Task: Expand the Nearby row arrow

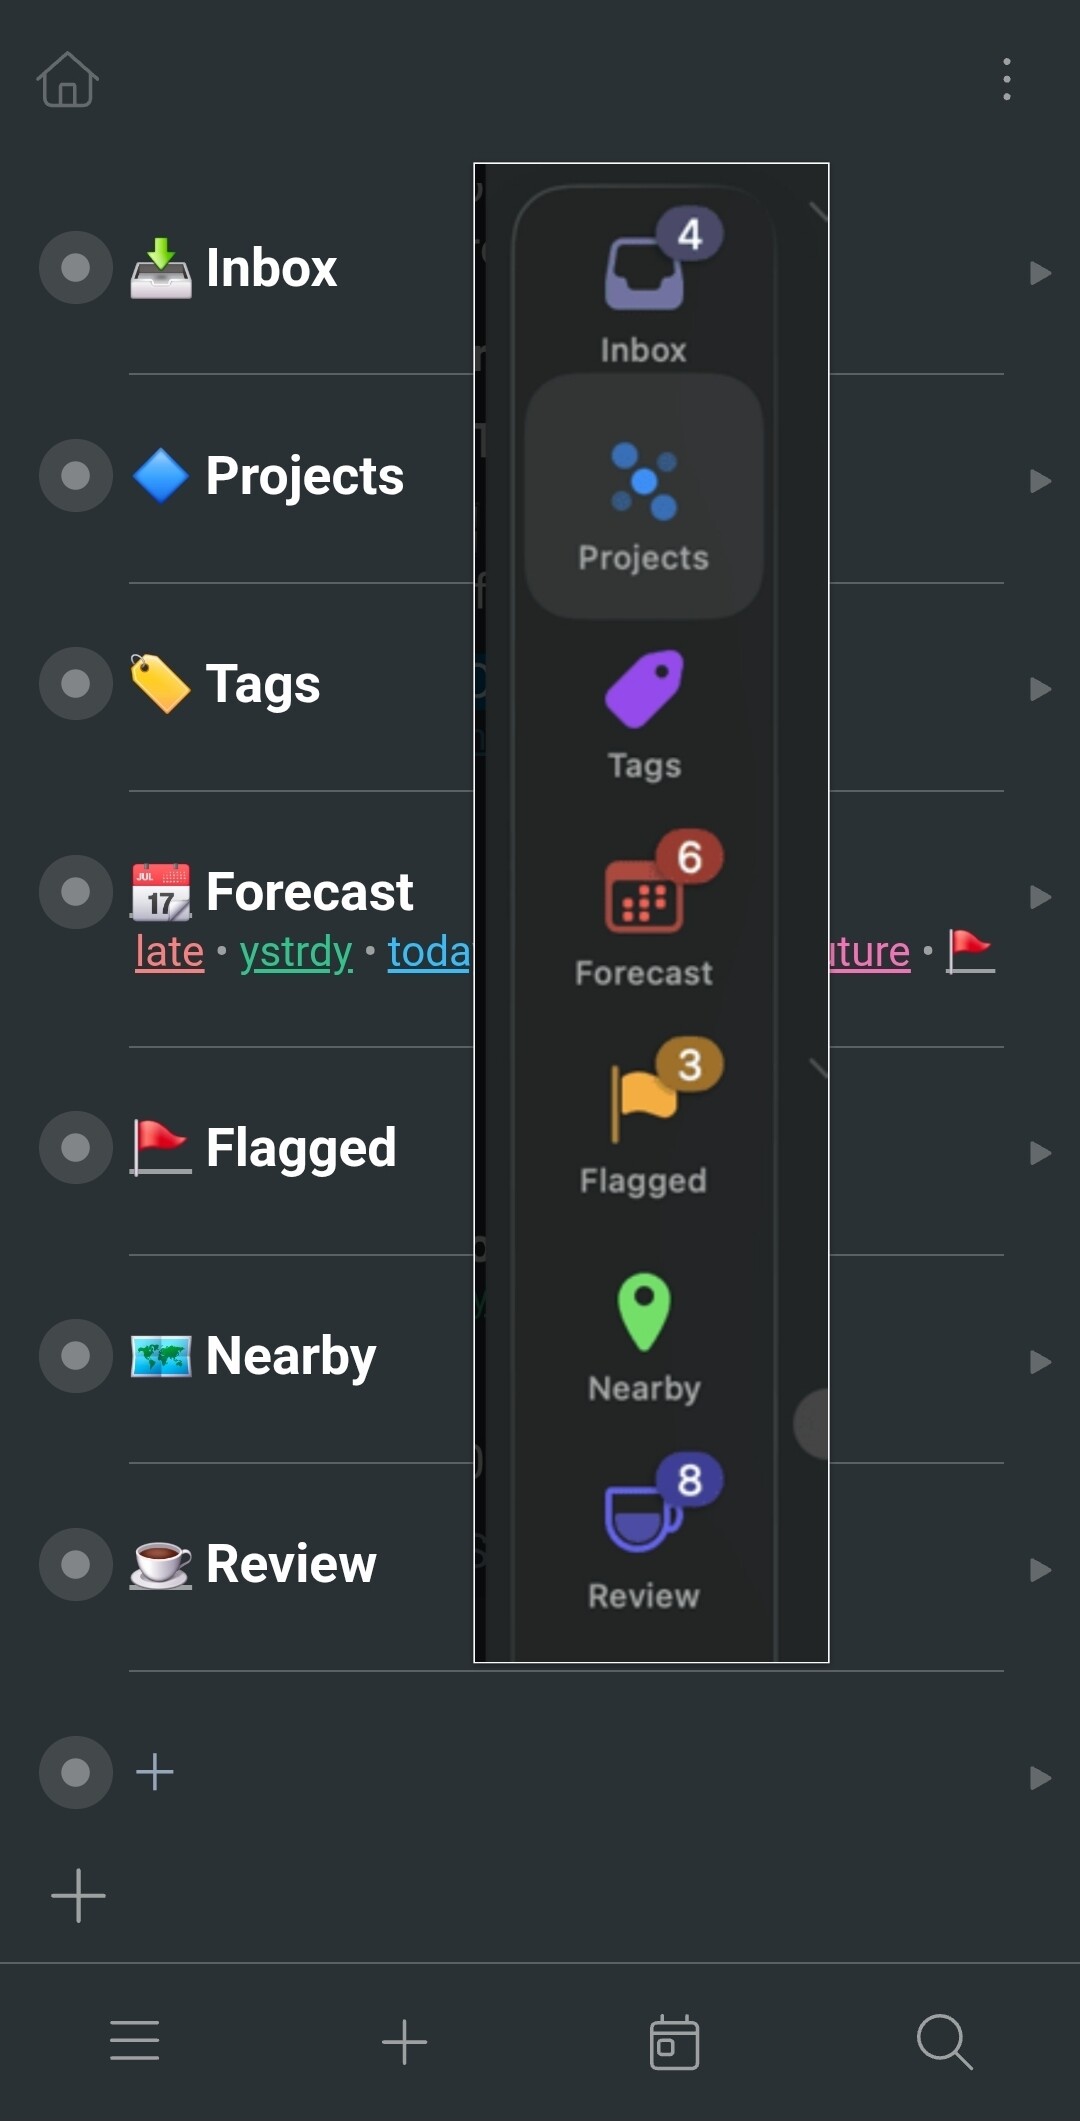Action: [1040, 1361]
